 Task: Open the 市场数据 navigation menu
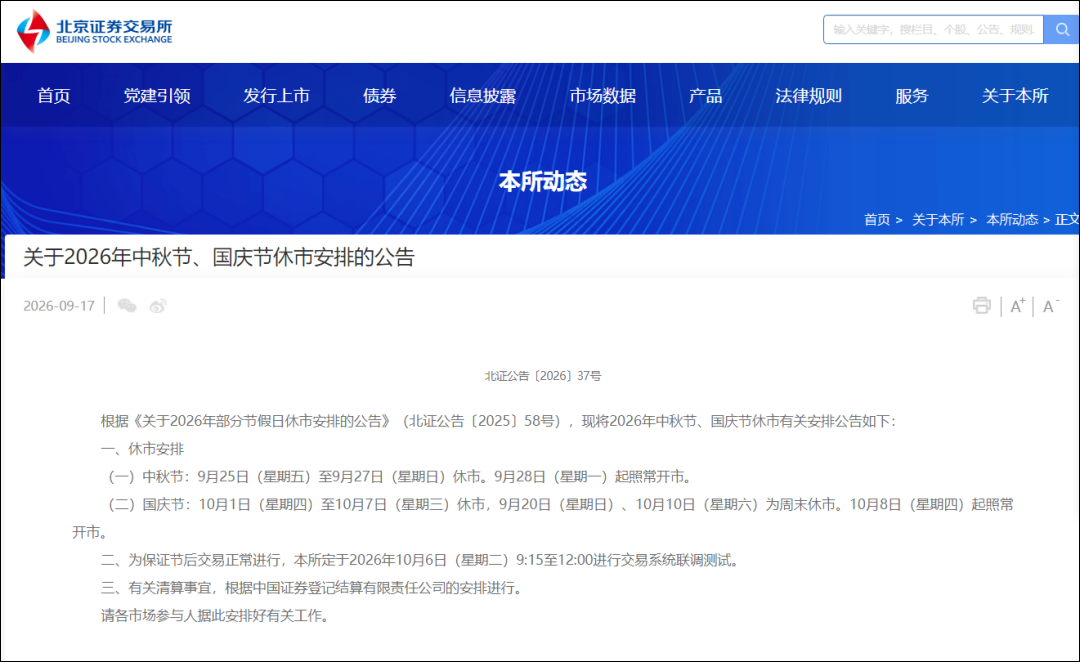coord(603,96)
